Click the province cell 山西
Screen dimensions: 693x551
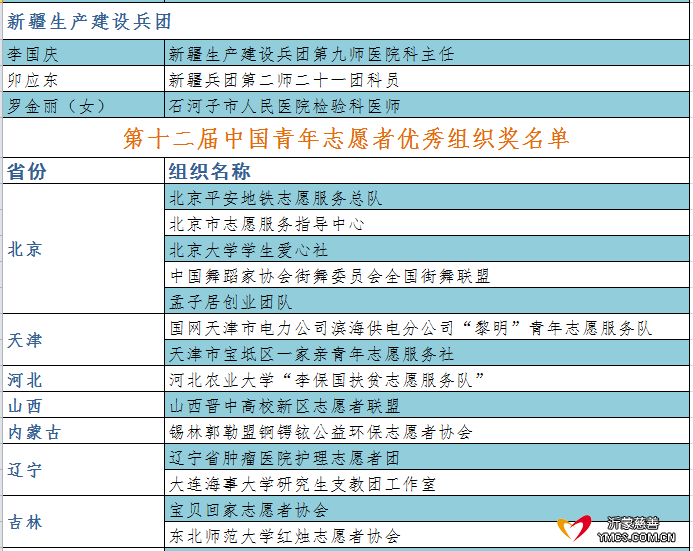(x=84, y=405)
